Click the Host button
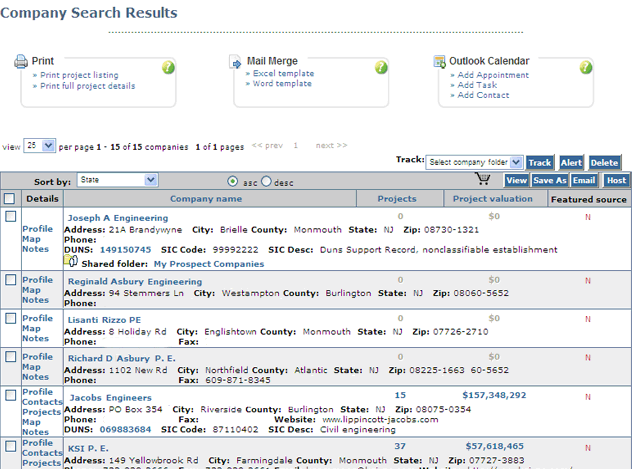Image resolution: width=637 pixels, height=469 pixels. point(616,180)
